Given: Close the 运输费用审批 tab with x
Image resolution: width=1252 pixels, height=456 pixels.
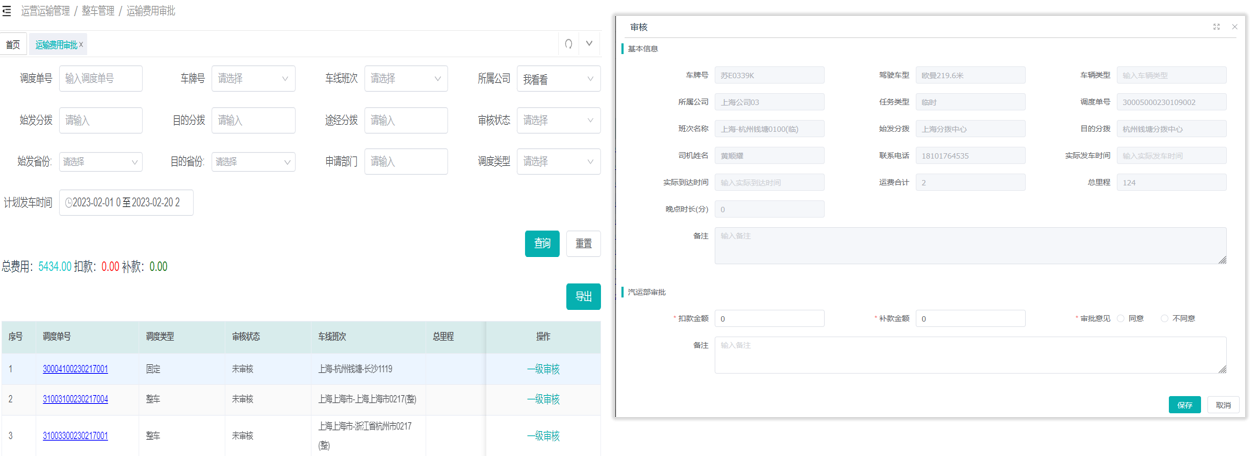Looking at the screenshot, I should click(82, 45).
